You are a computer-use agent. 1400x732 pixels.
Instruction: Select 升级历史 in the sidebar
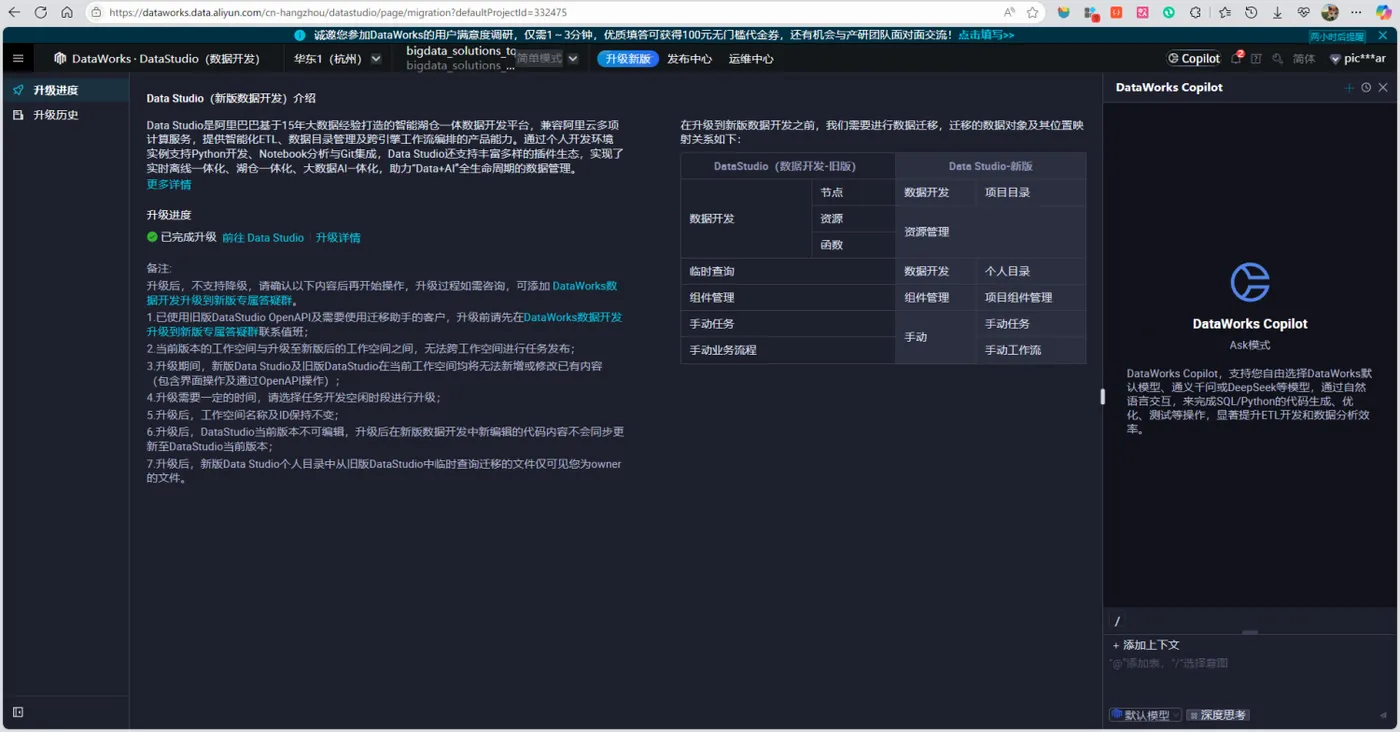tap(65, 115)
